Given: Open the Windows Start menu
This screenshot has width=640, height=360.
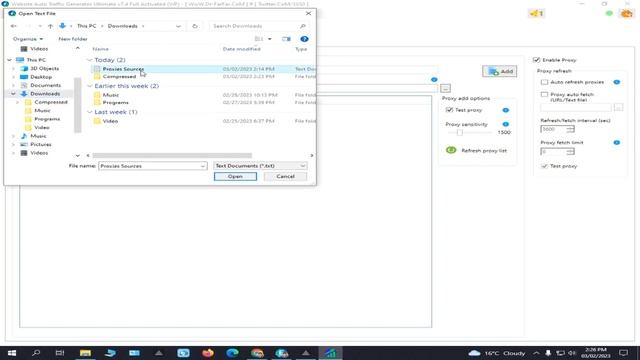Looking at the screenshot, I should pos(12,353).
